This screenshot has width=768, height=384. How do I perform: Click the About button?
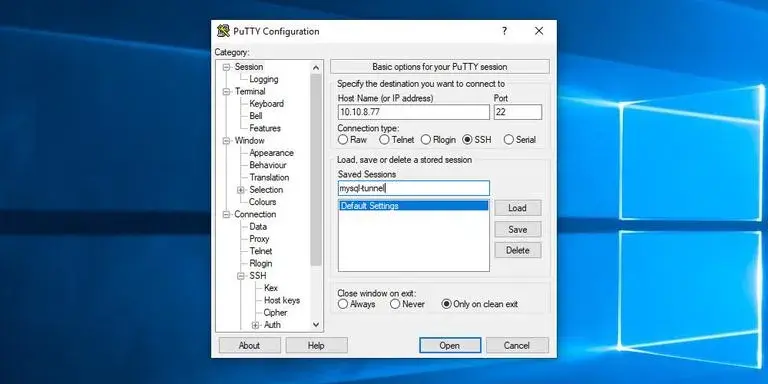tap(249, 345)
